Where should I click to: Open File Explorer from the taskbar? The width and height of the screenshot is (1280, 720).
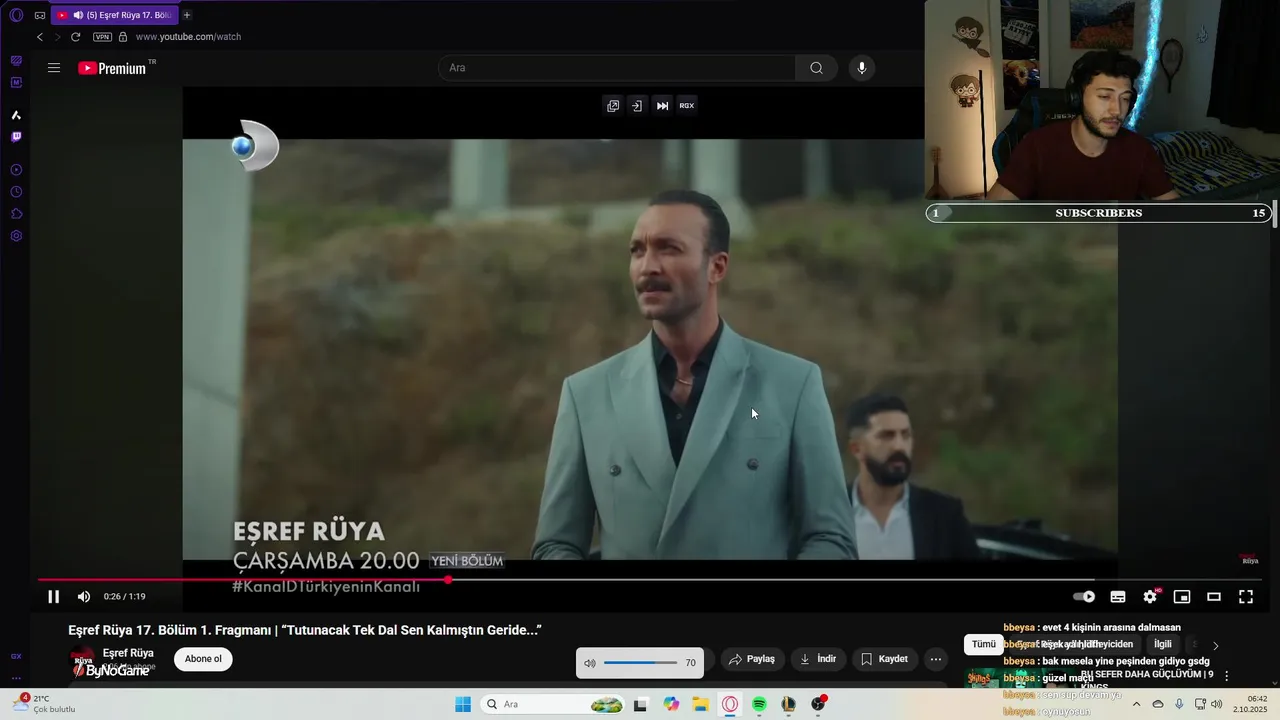tap(701, 705)
